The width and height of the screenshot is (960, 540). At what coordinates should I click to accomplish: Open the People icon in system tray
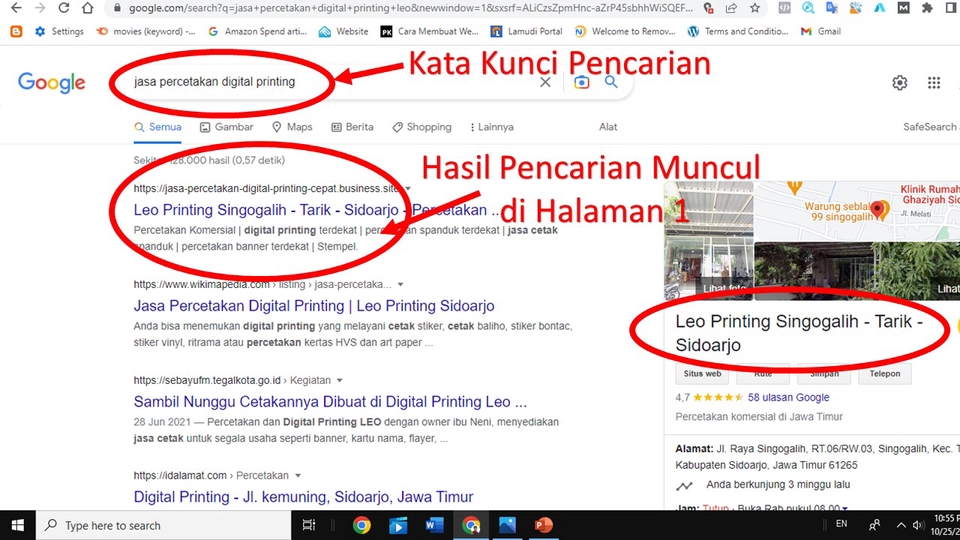[x=874, y=525]
